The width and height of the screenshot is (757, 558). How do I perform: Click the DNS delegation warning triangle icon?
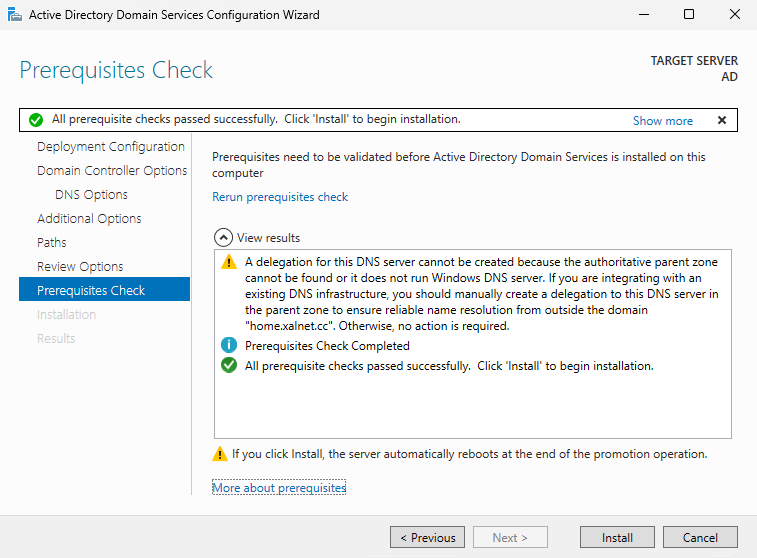click(228, 262)
